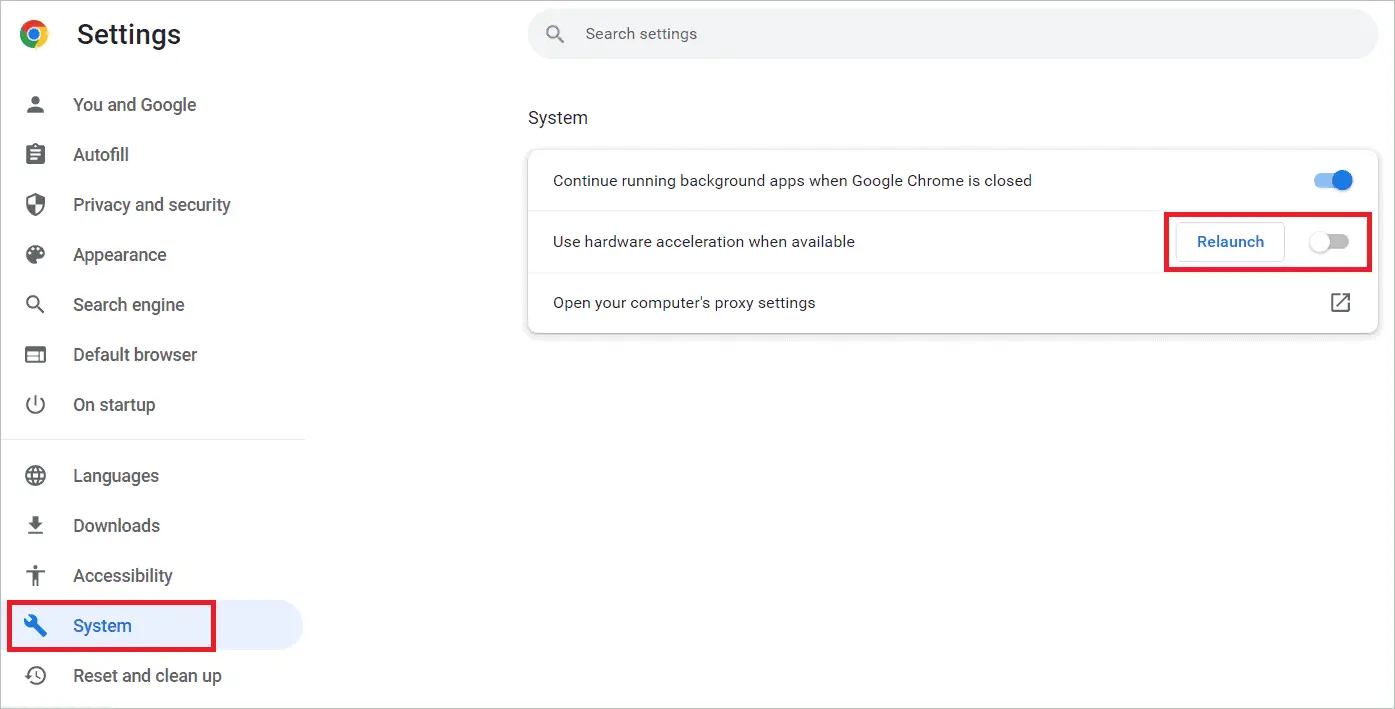The width and height of the screenshot is (1395, 709).
Task: Open Languages via the globe icon
Action: pos(35,475)
